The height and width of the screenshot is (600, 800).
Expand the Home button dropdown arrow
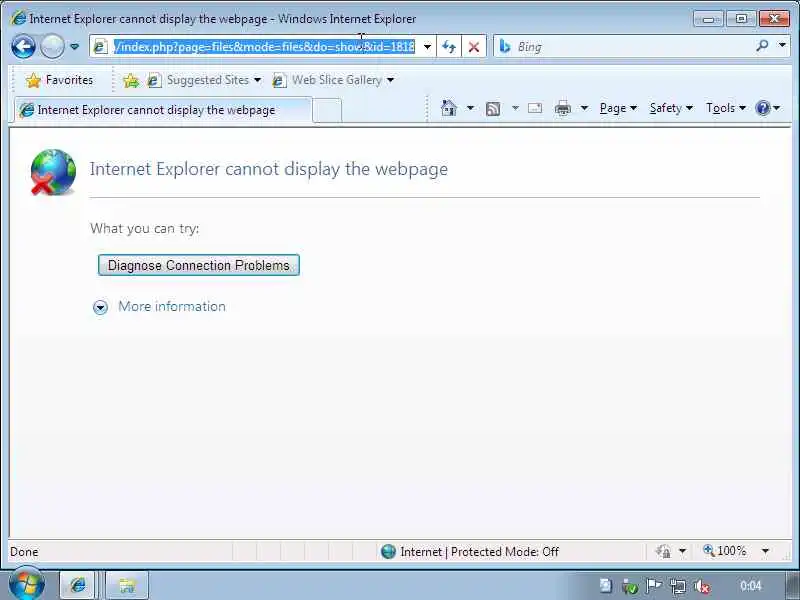coord(470,108)
